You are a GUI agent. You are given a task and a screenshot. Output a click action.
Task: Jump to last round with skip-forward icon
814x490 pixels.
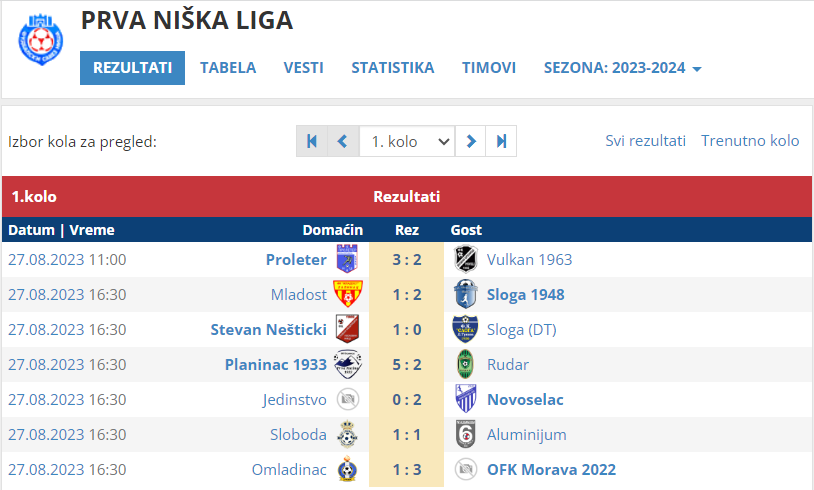[x=501, y=141]
